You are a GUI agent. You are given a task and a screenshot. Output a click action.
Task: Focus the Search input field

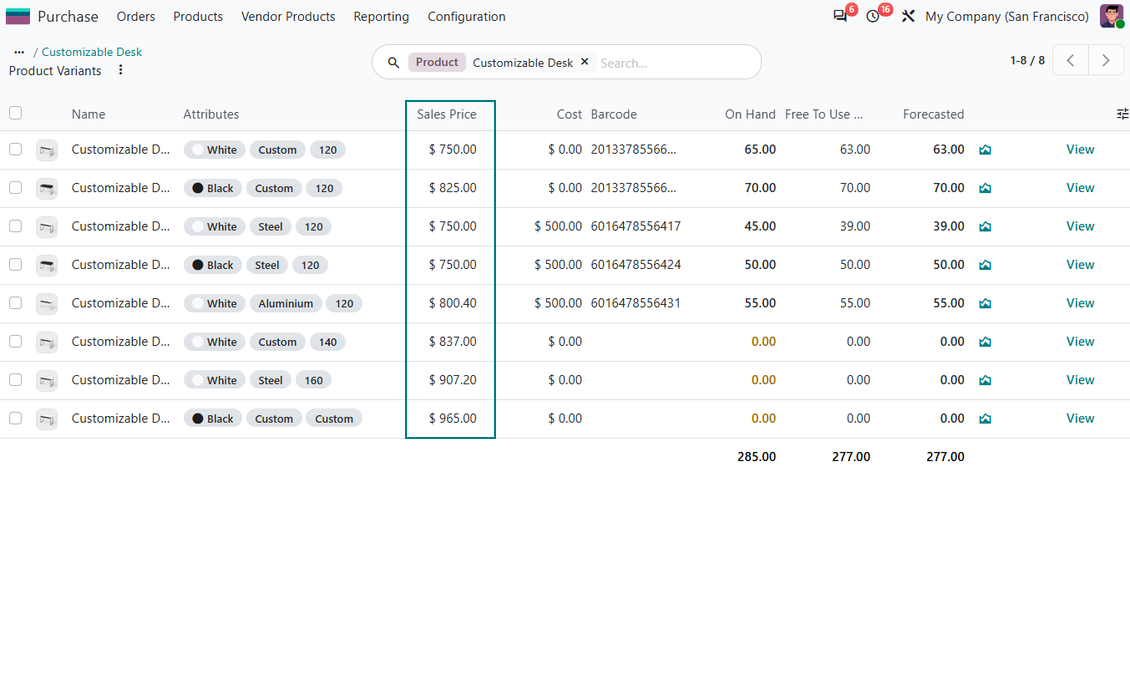coord(674,63)
